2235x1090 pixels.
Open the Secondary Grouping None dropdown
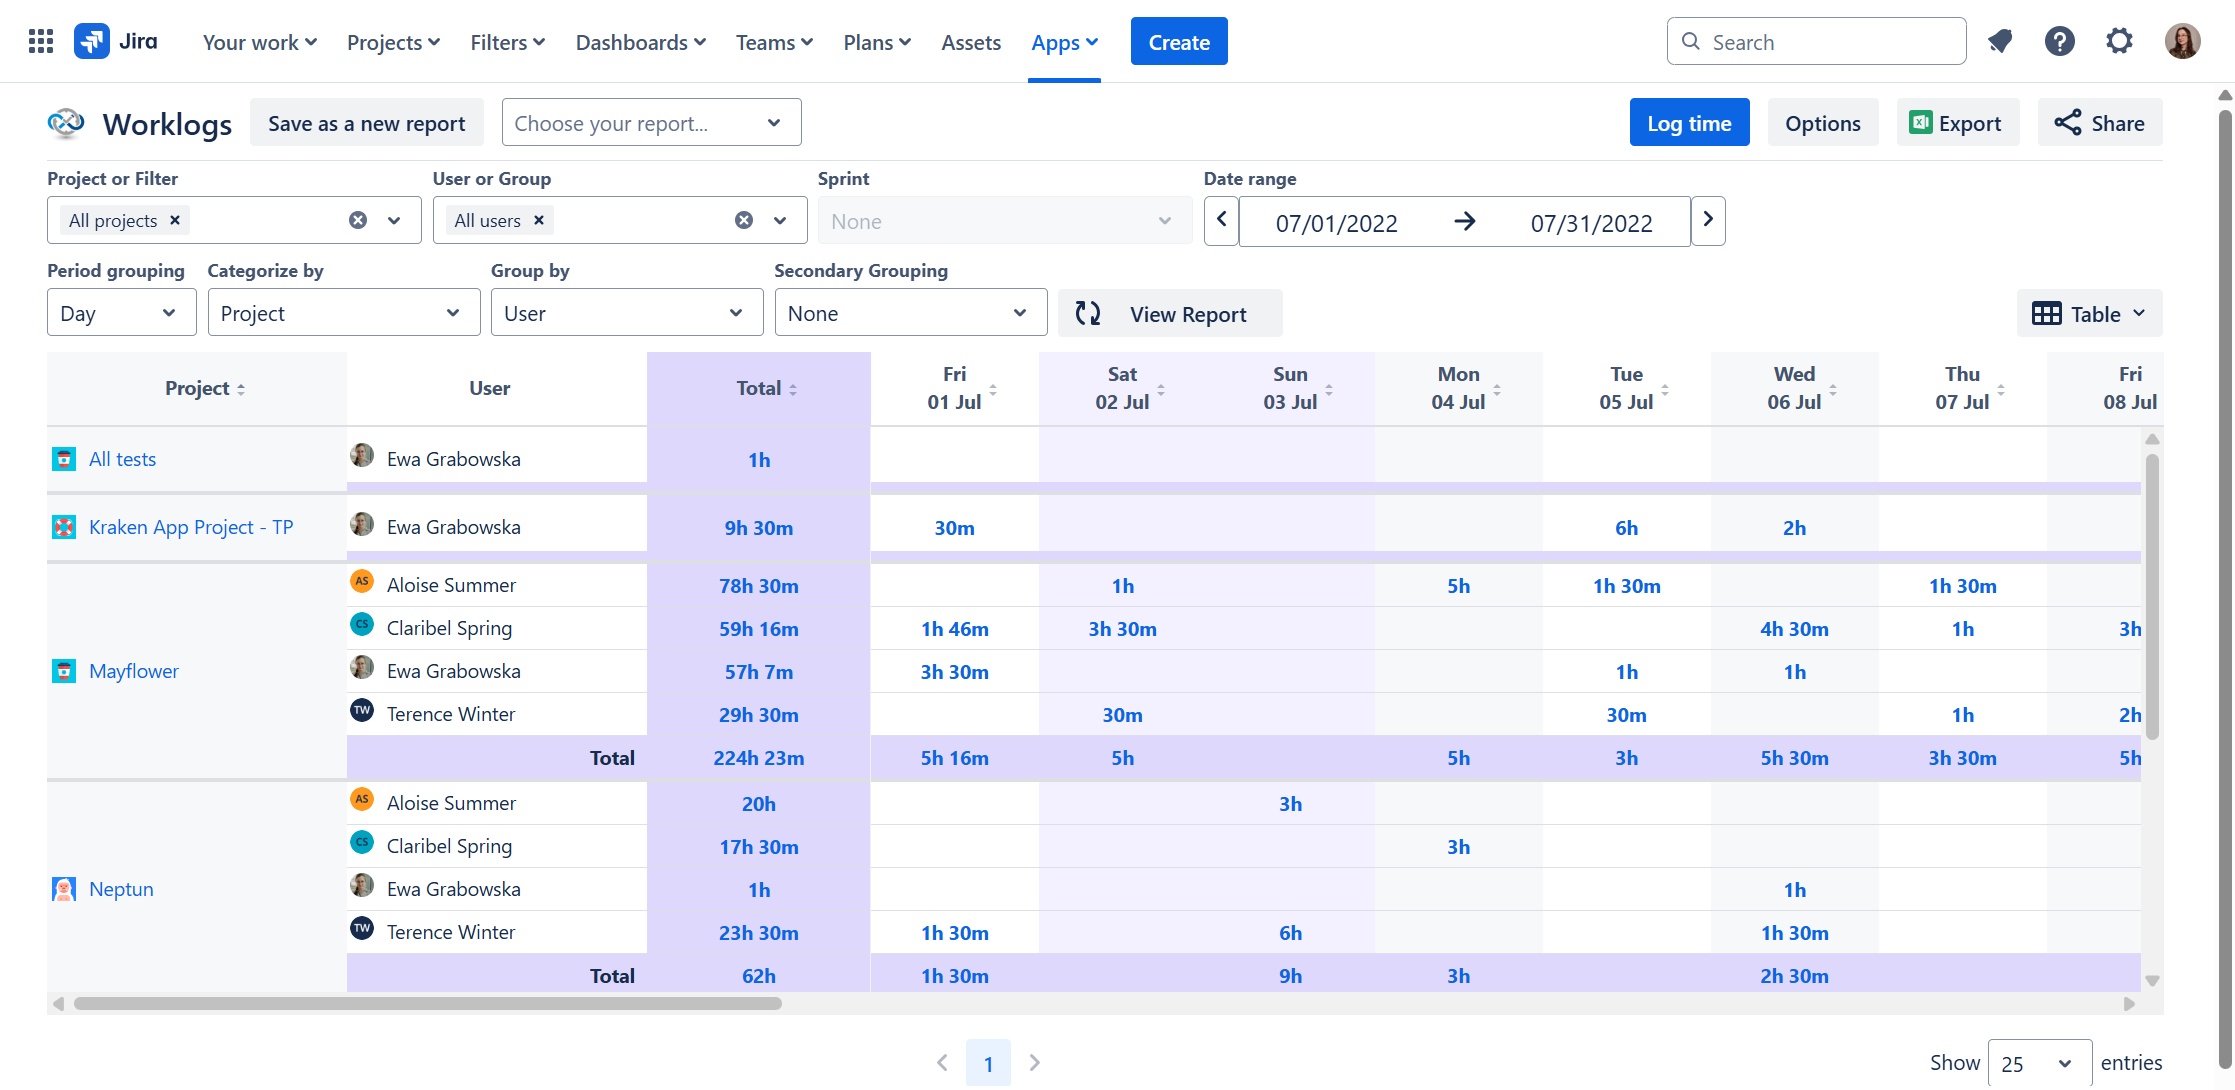911,313
